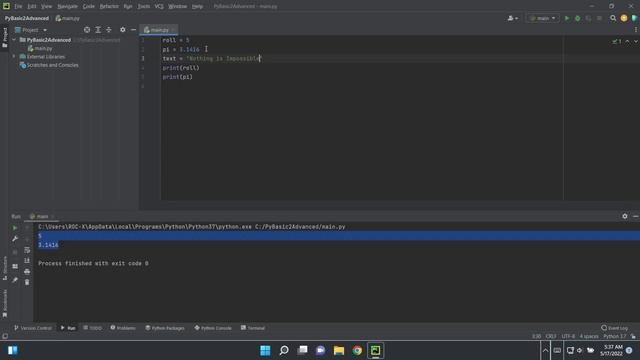Open the TODO tool window
Viewport: 640px width, 360px height.
92,328
